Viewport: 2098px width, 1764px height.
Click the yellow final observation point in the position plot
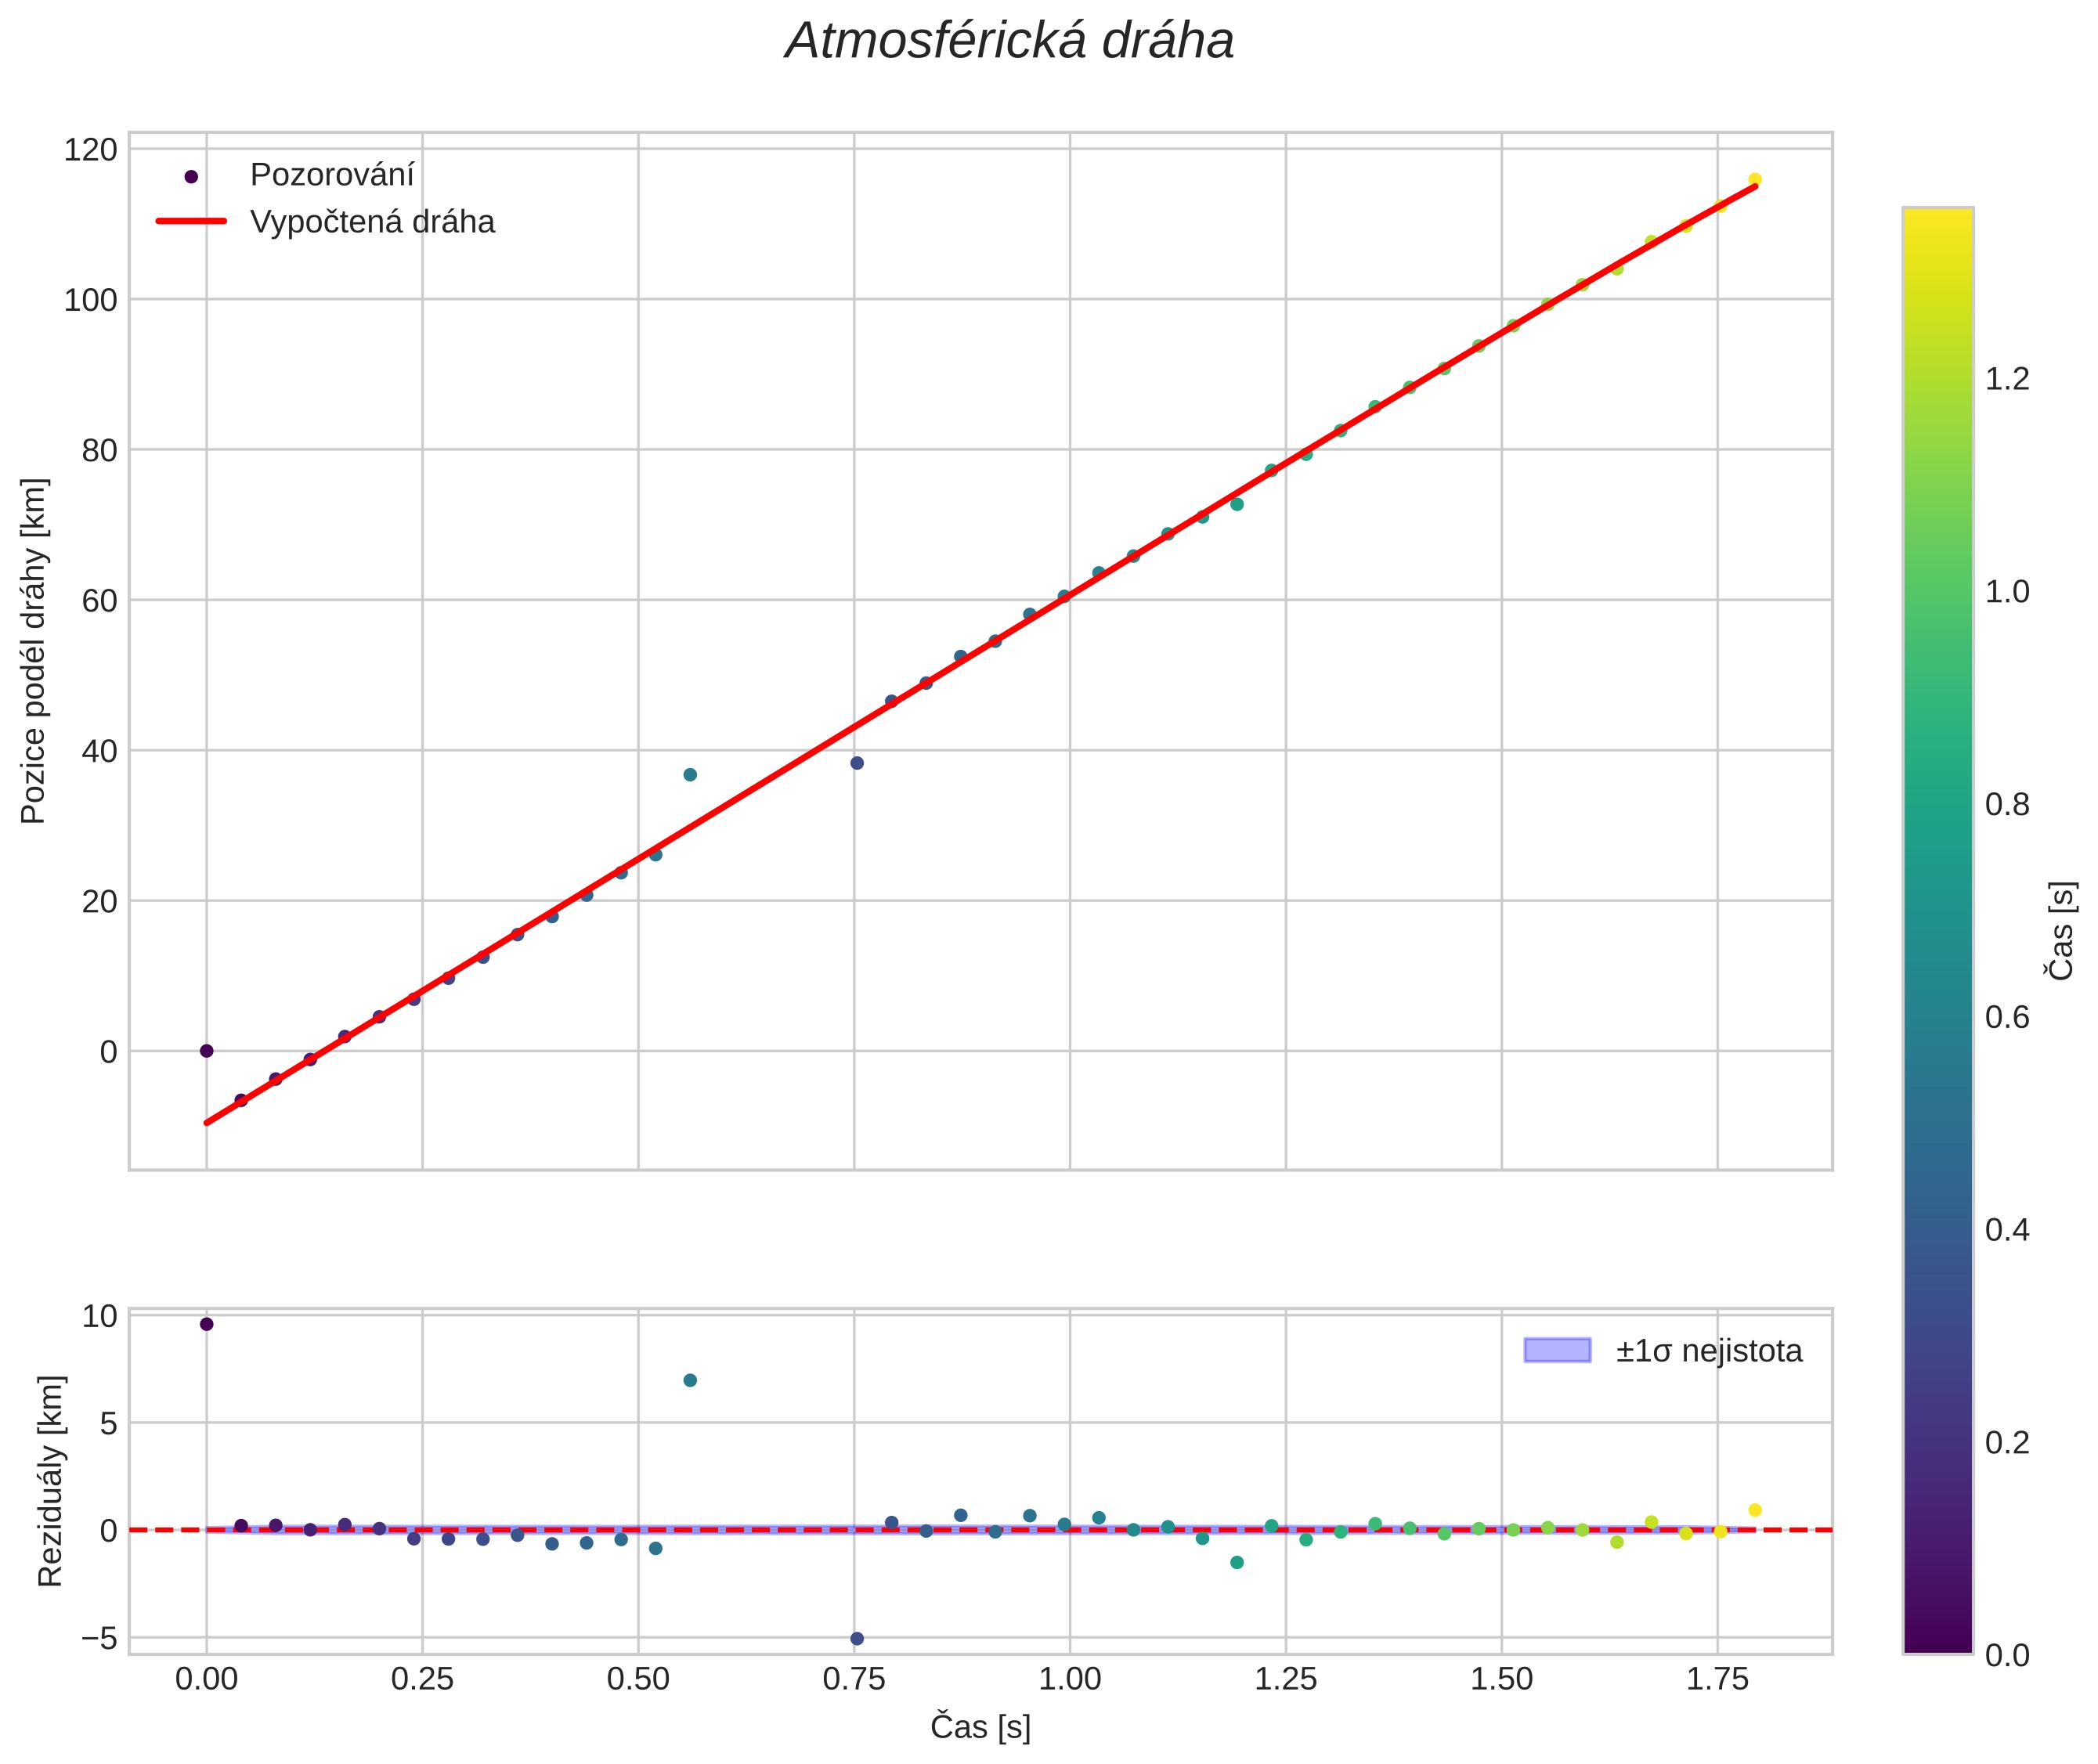tap(1755, 180)
